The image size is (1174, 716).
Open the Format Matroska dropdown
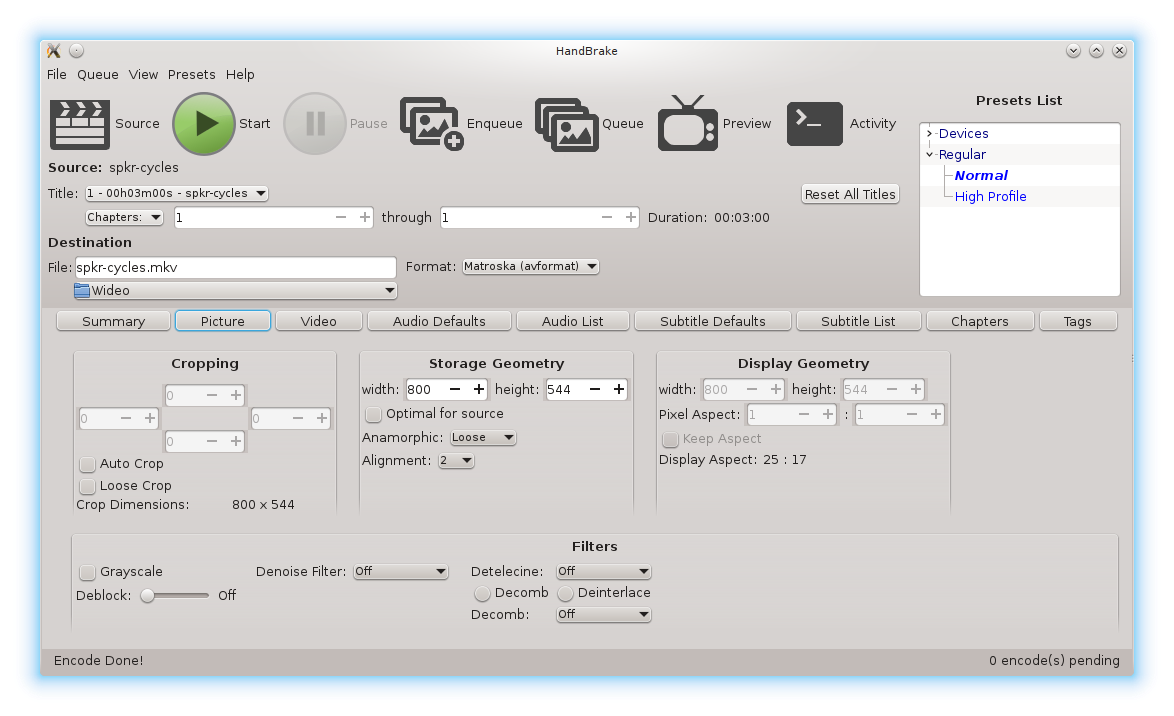[x=531, y=267]
